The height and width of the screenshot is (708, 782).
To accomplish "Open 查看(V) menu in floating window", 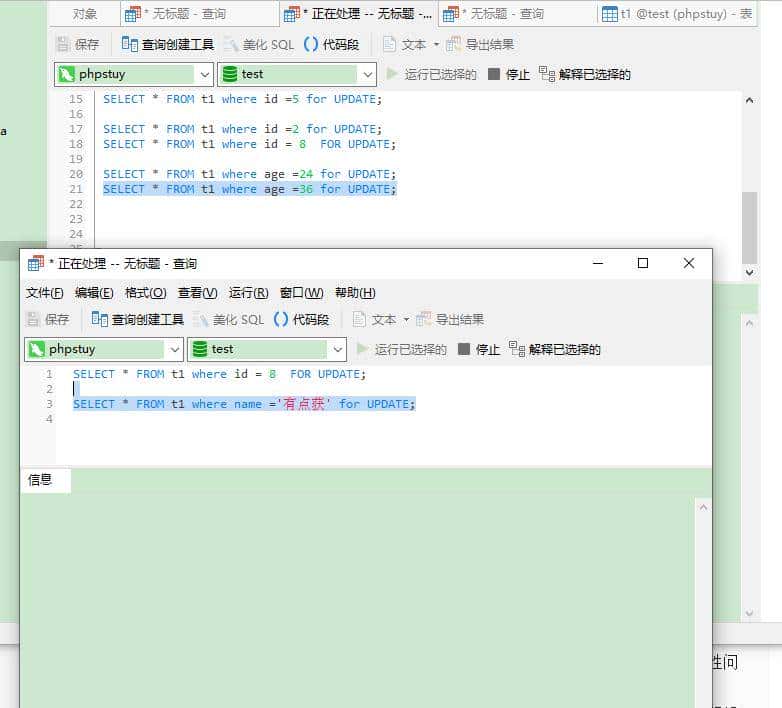I will coord(197,293).
